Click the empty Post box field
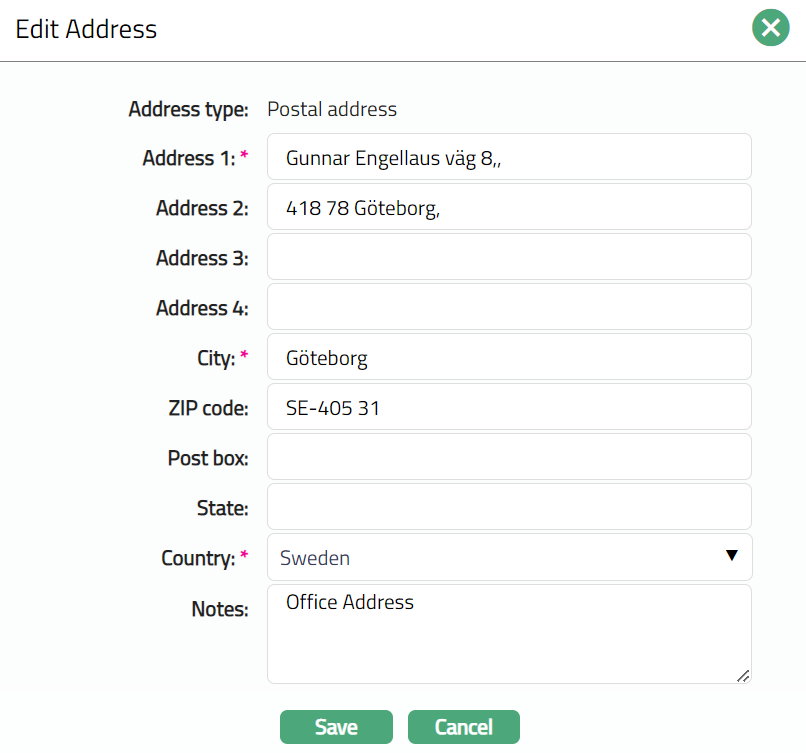Image resolution: width=806 pixels, height=753 pixels. click(508, 457)
